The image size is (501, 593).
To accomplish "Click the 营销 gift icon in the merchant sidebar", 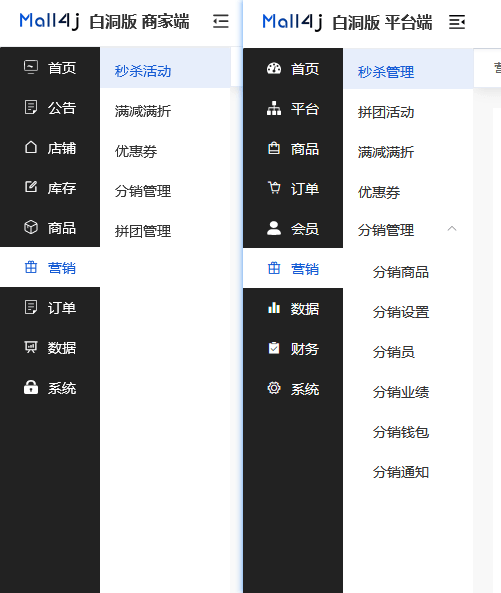I will pyautogui.click(x=31, y=267).
